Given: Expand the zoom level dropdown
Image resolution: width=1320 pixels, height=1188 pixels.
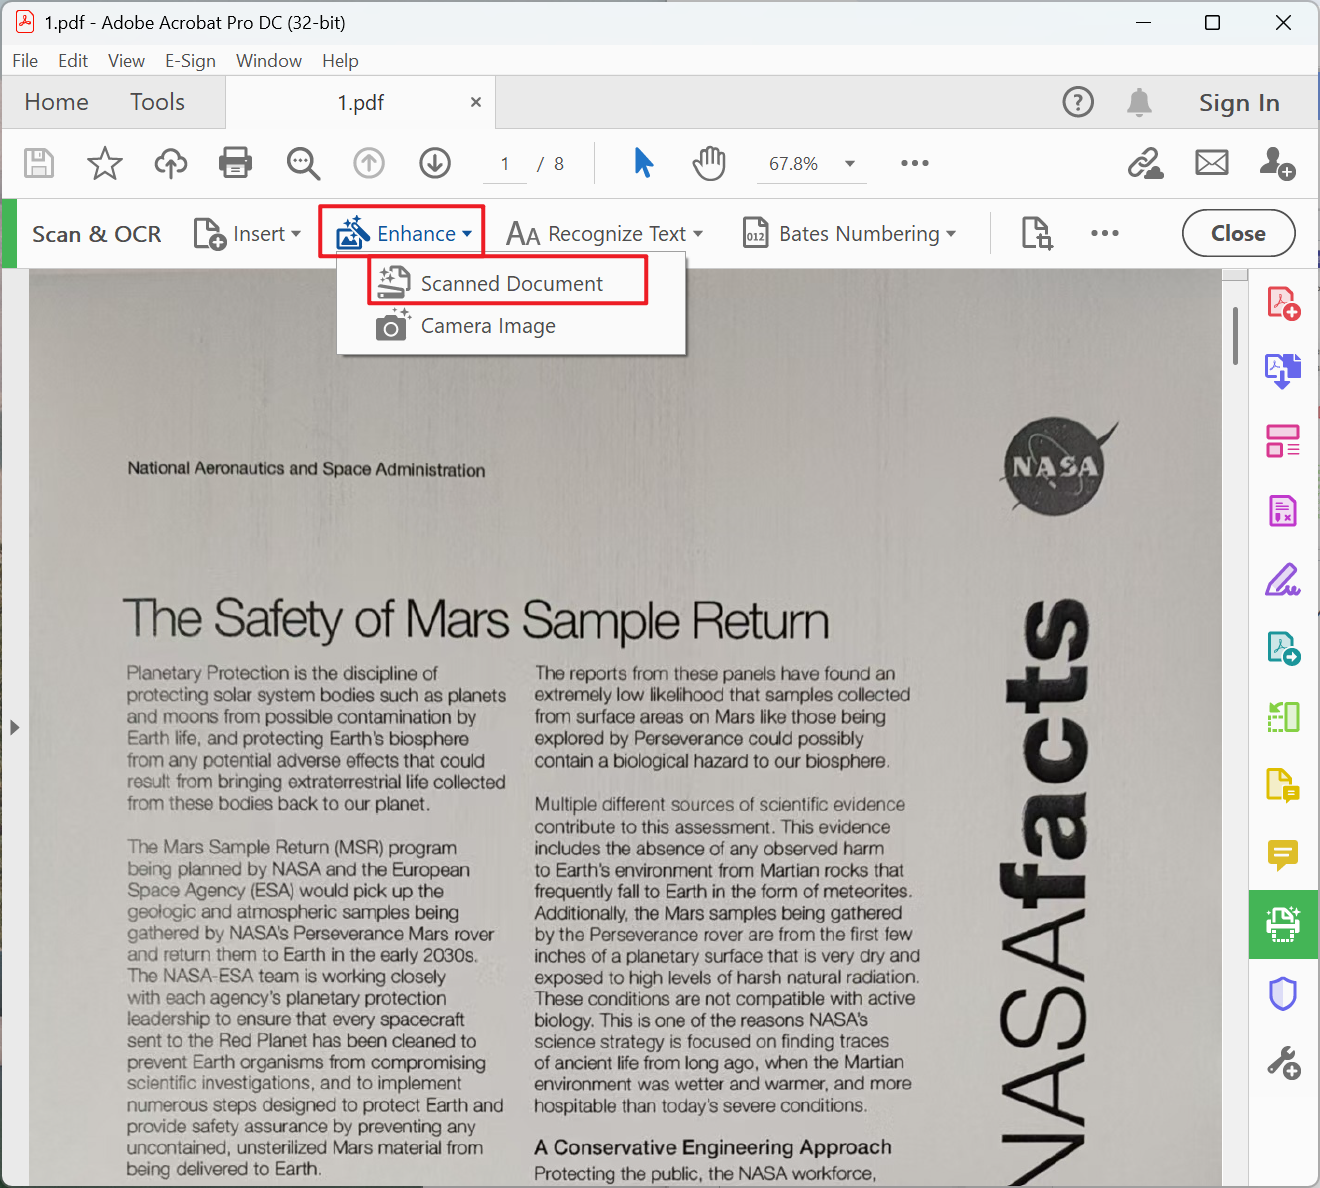Looking at the screenshot, I should (x=850, y=163).
